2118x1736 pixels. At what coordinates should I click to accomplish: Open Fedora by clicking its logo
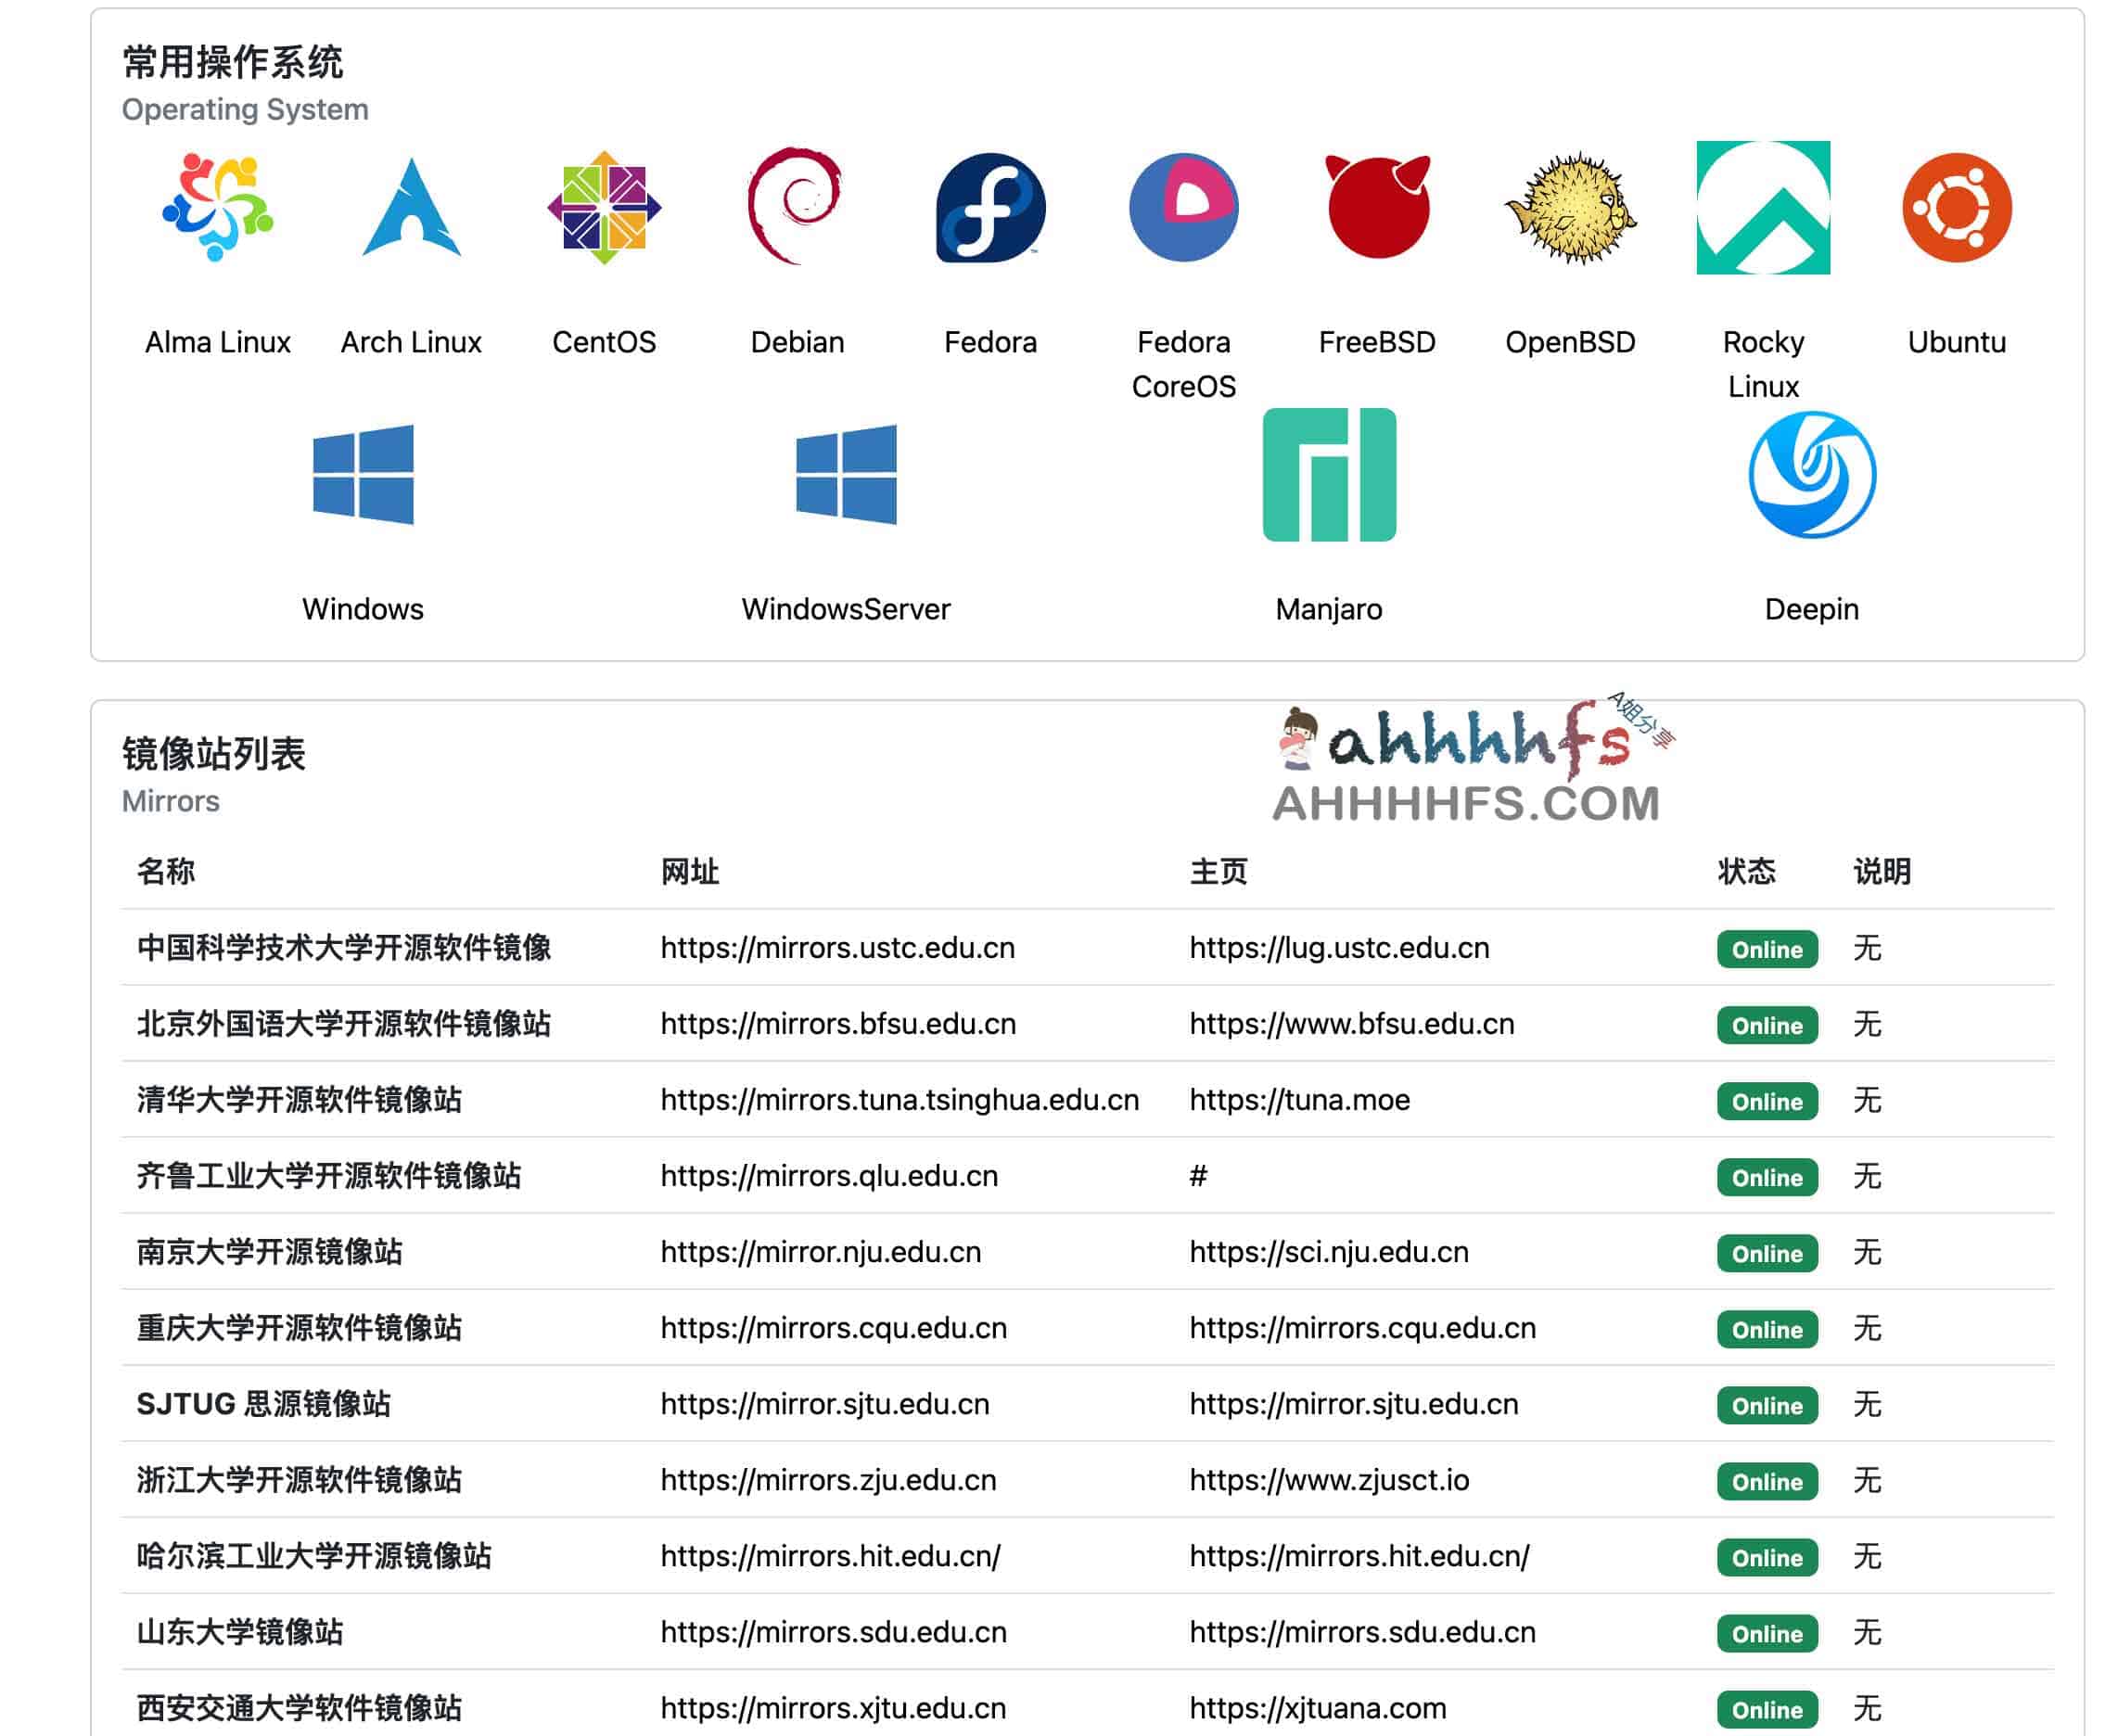tap(990, 210)
